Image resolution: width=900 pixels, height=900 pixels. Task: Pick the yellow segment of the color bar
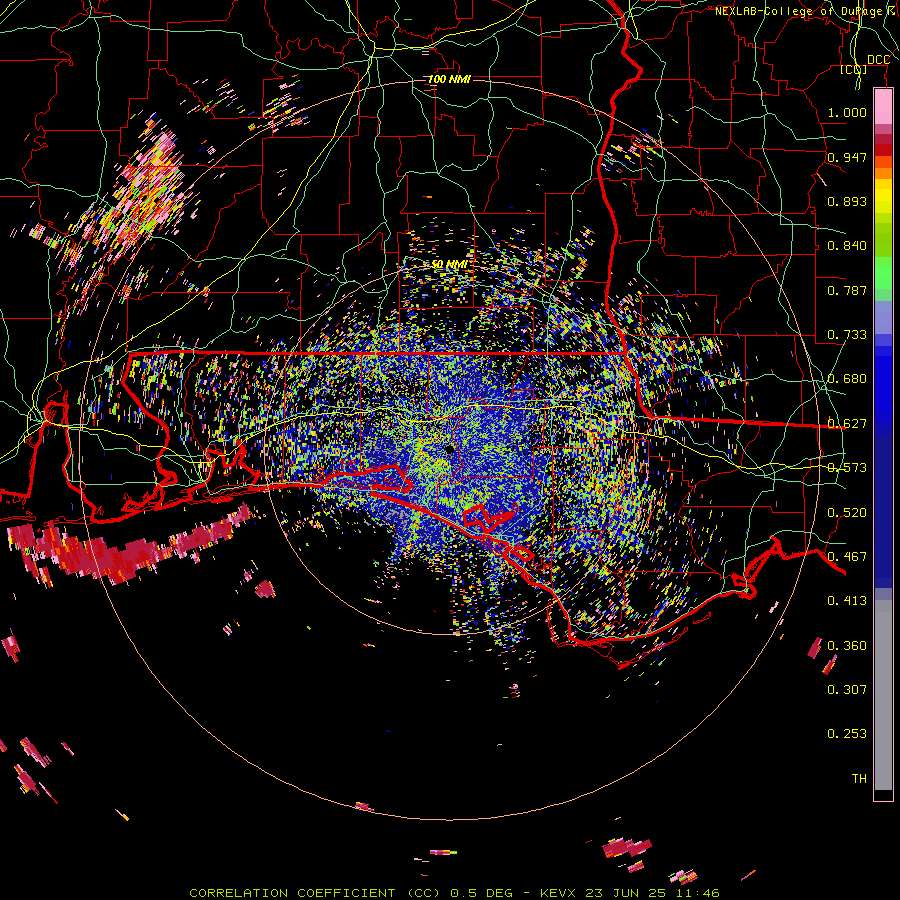883,198
